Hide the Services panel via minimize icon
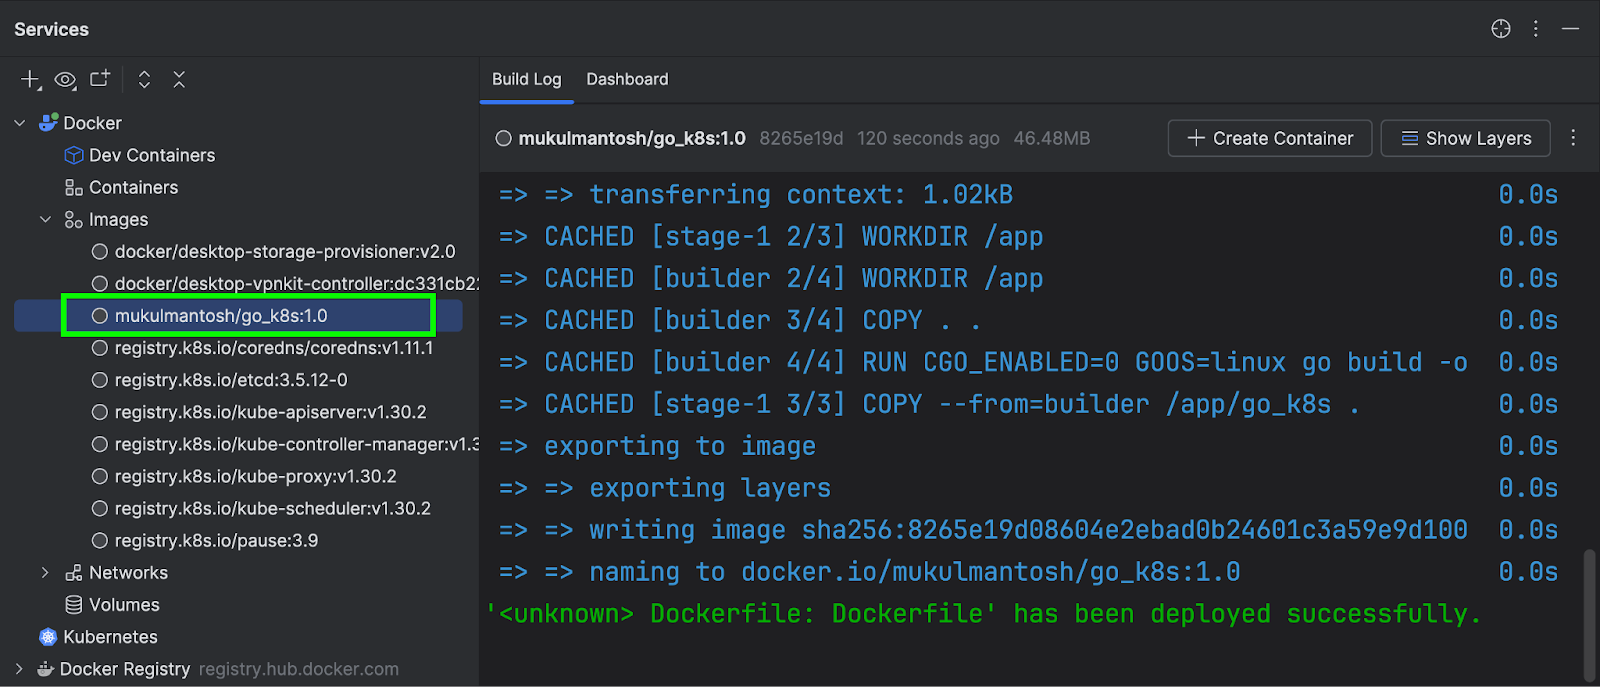This screenshot has width=1600, height=687. point(1571,29)
